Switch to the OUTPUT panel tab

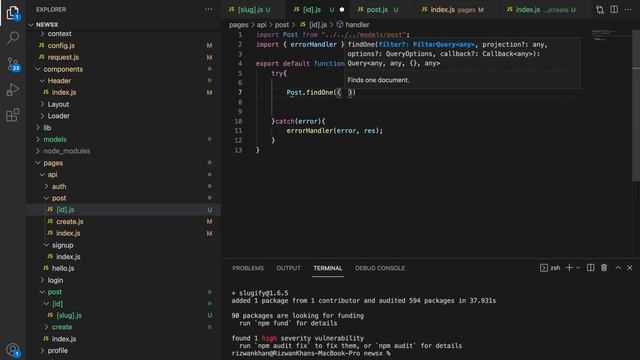click(288, 268)
